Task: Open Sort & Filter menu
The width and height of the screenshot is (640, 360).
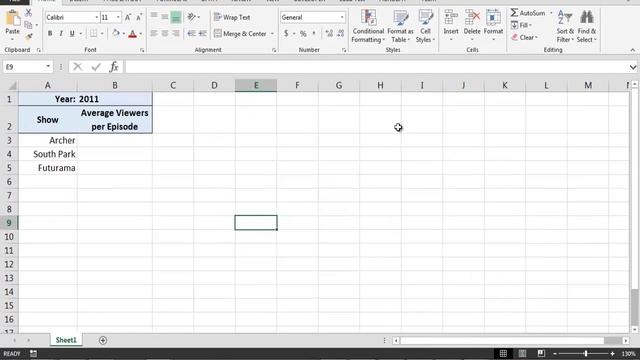Action: pos(565,26)
